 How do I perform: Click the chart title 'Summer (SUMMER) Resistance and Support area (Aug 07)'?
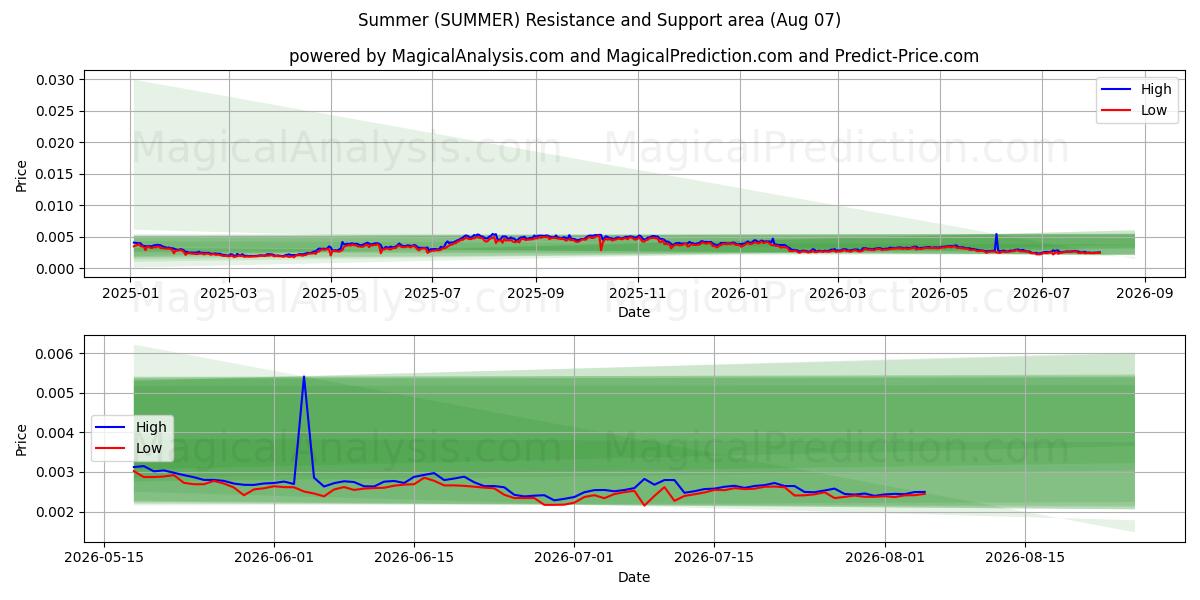(x=600, y=20)
